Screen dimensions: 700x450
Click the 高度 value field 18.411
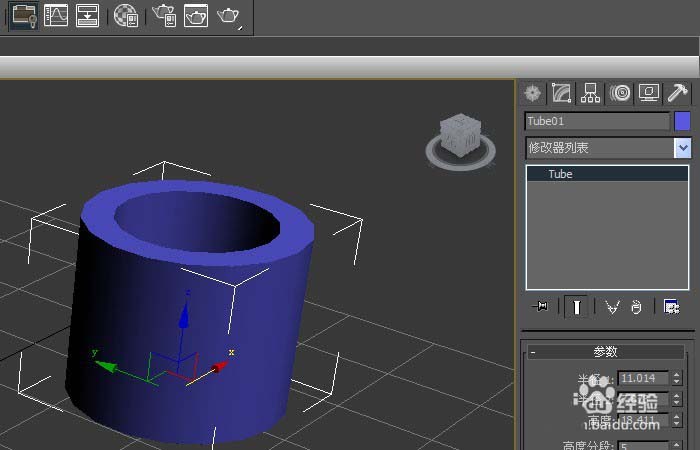coord(643,420)
